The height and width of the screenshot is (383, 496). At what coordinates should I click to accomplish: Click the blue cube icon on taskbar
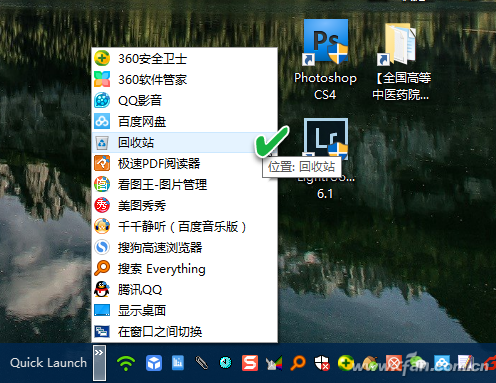click(x=154, y=363)
